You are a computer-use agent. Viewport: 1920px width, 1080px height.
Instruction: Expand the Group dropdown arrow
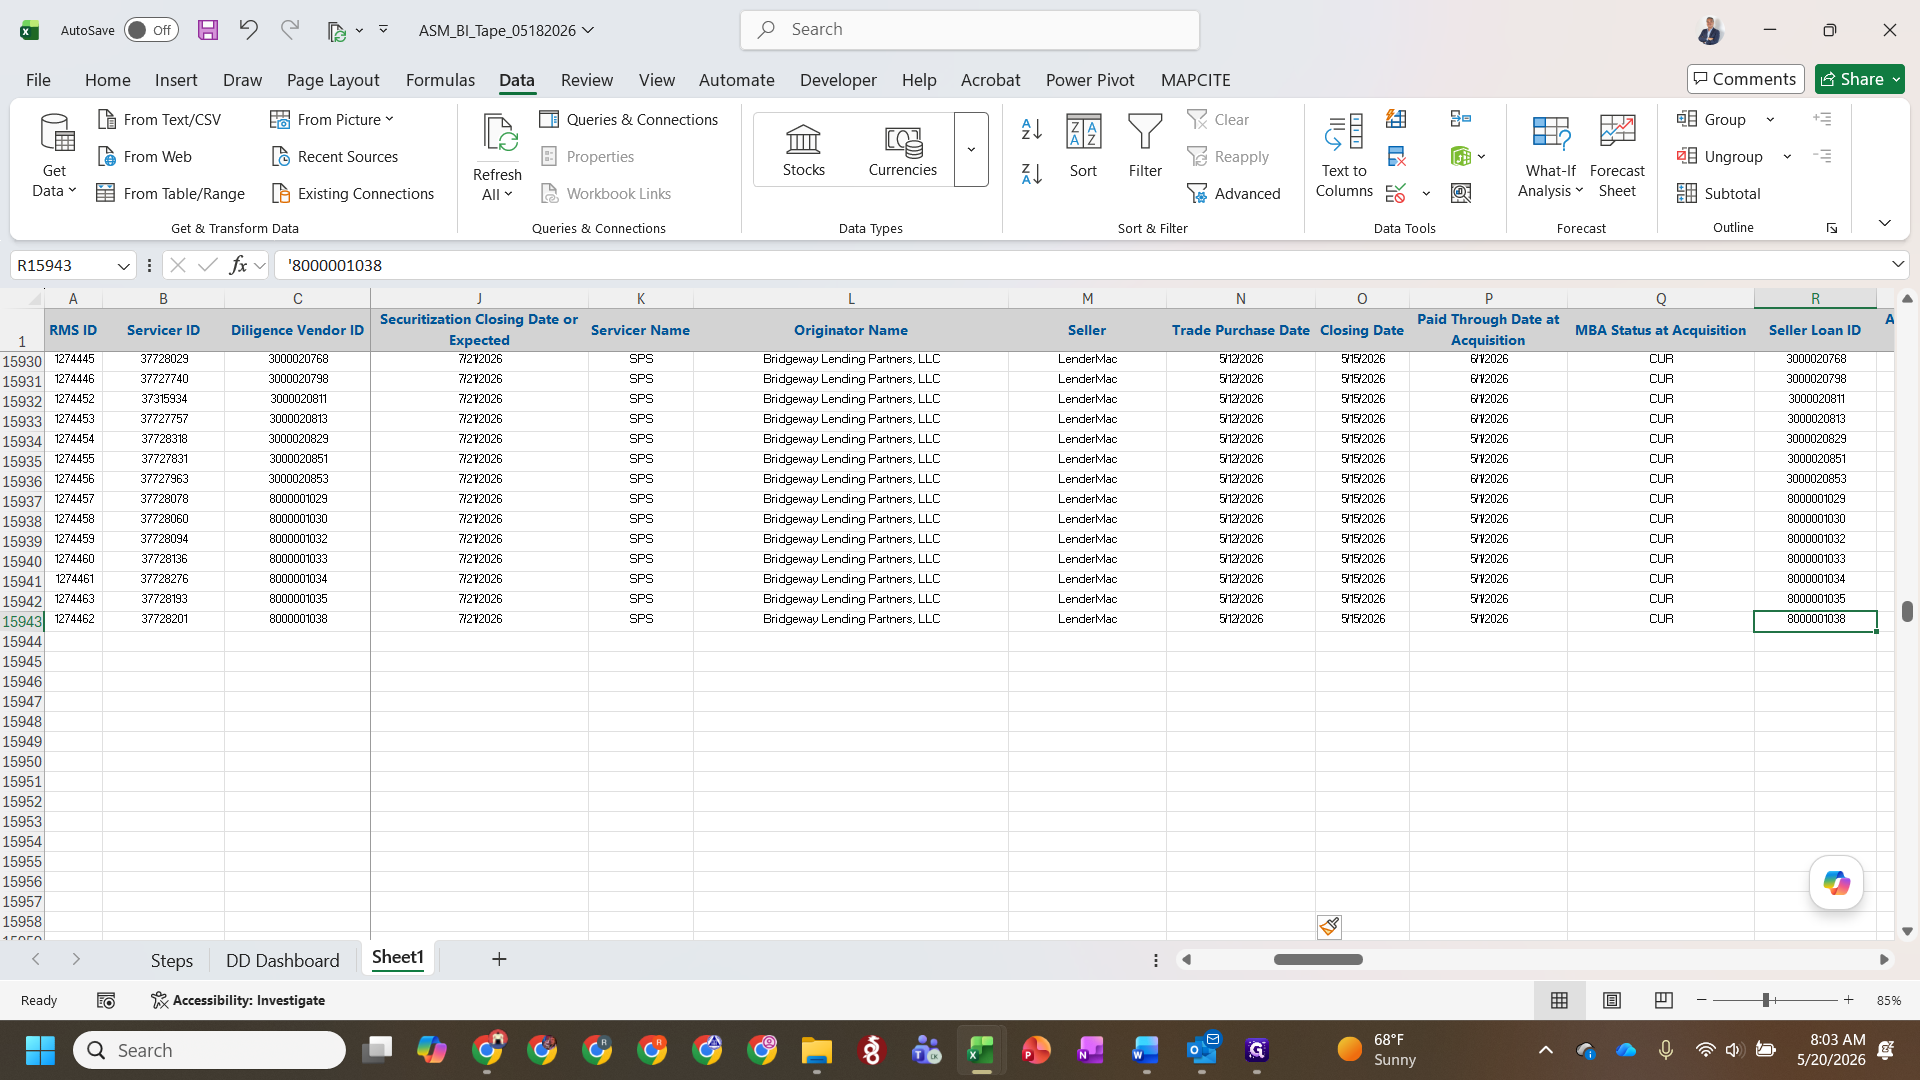coord(1770,119)
